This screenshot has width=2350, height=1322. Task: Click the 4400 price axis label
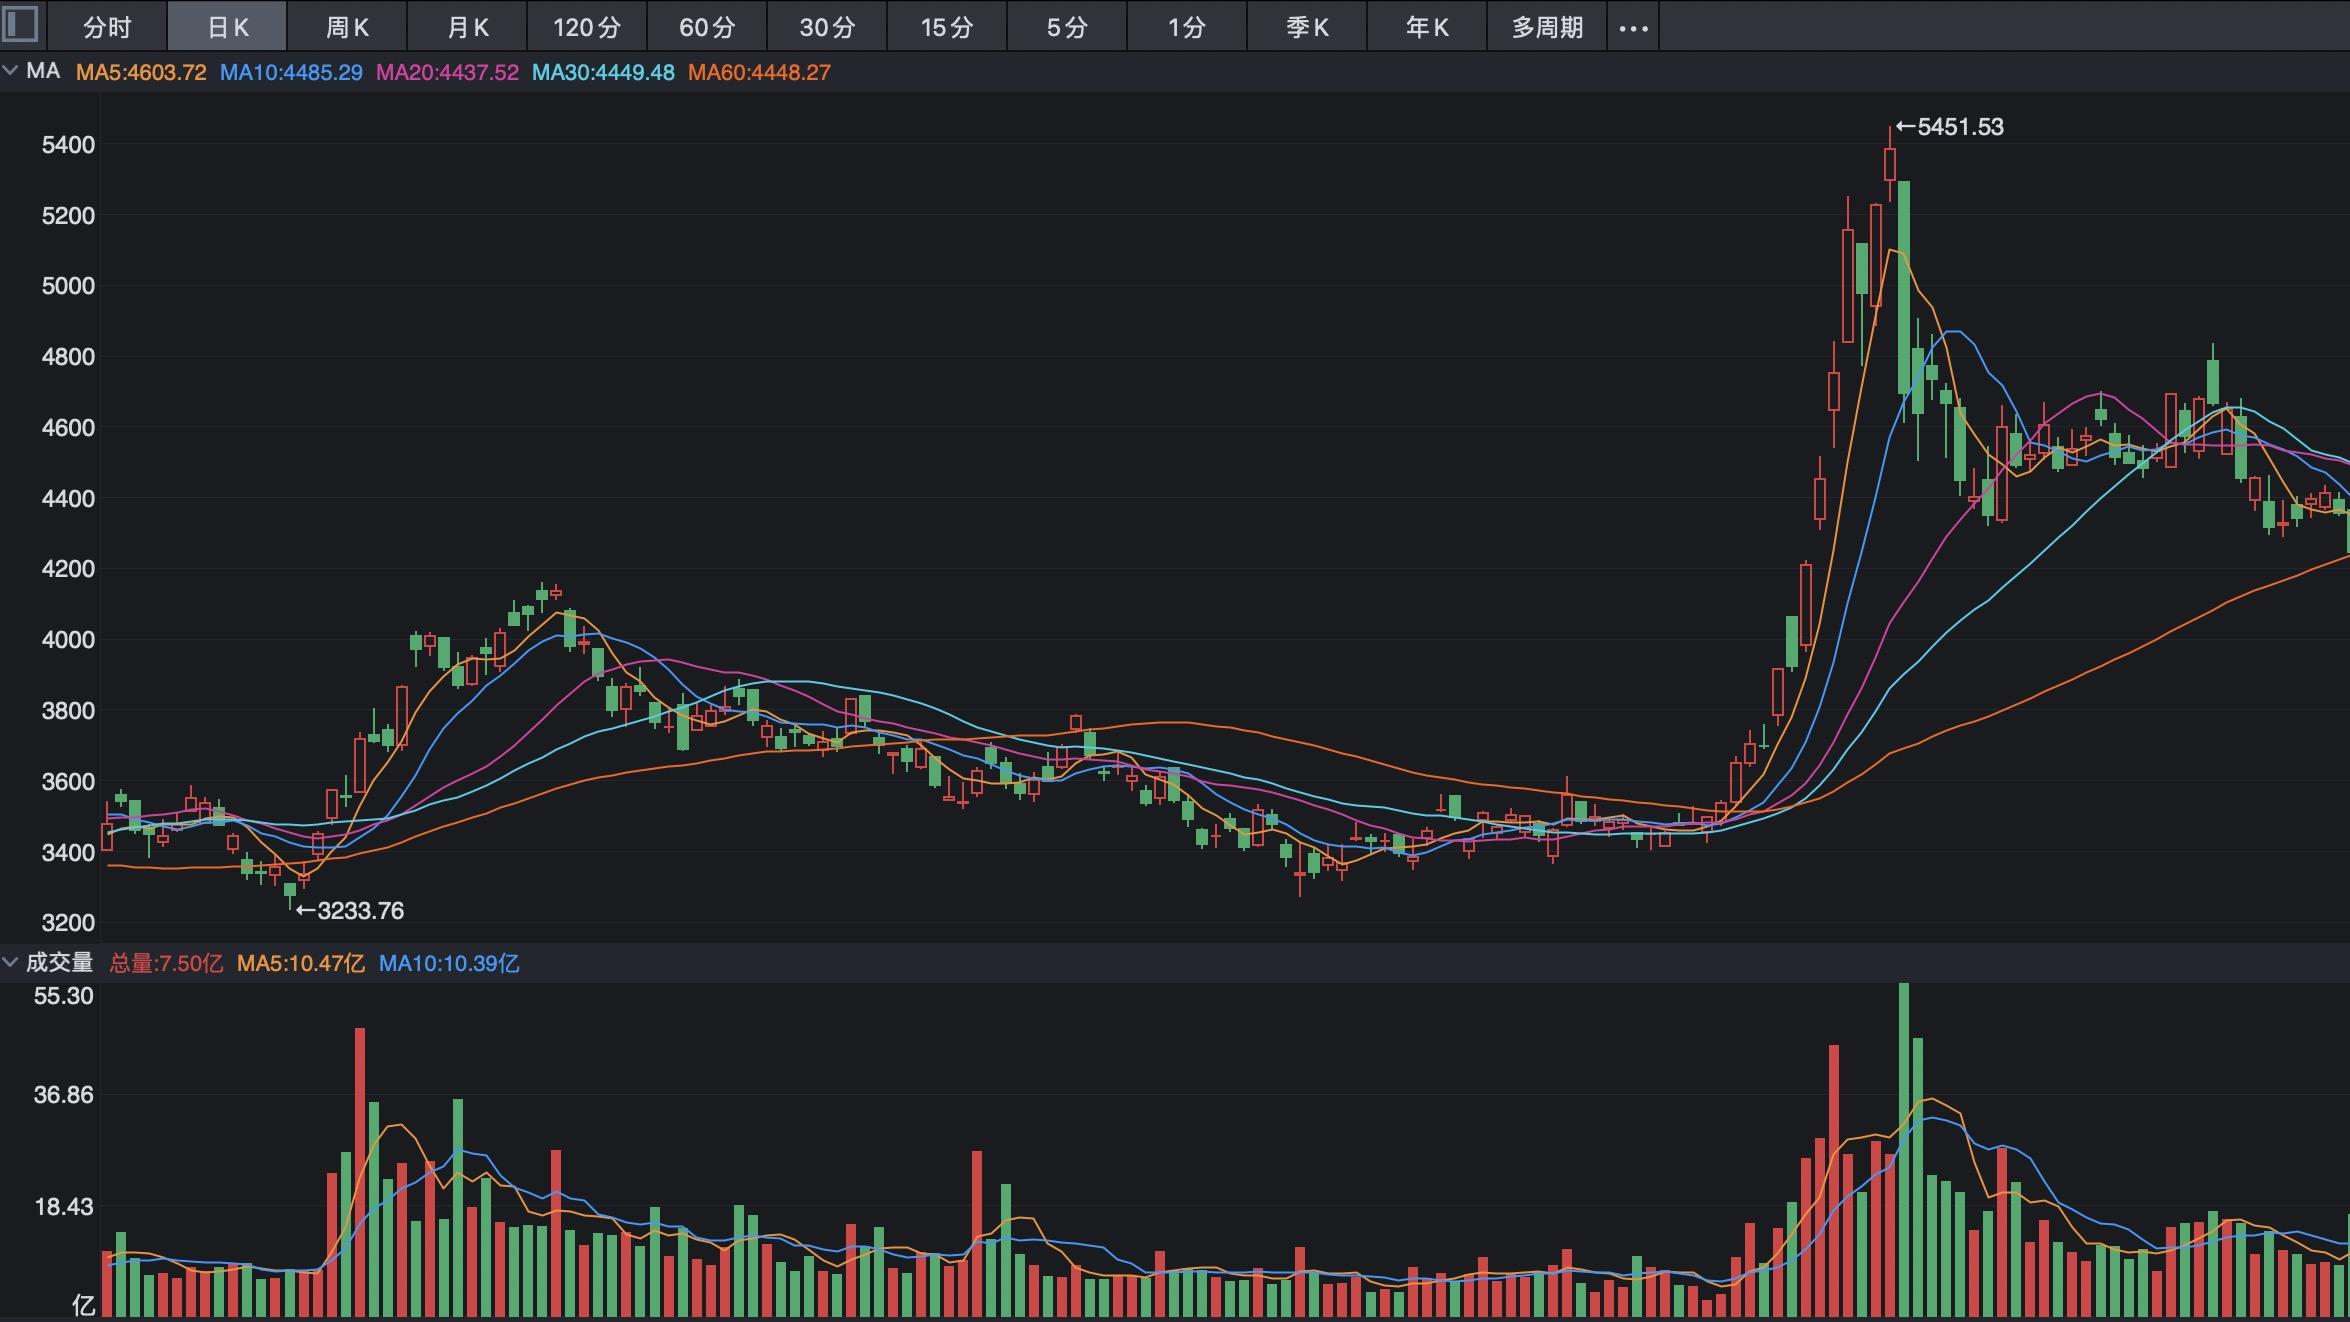click(68, 498)
